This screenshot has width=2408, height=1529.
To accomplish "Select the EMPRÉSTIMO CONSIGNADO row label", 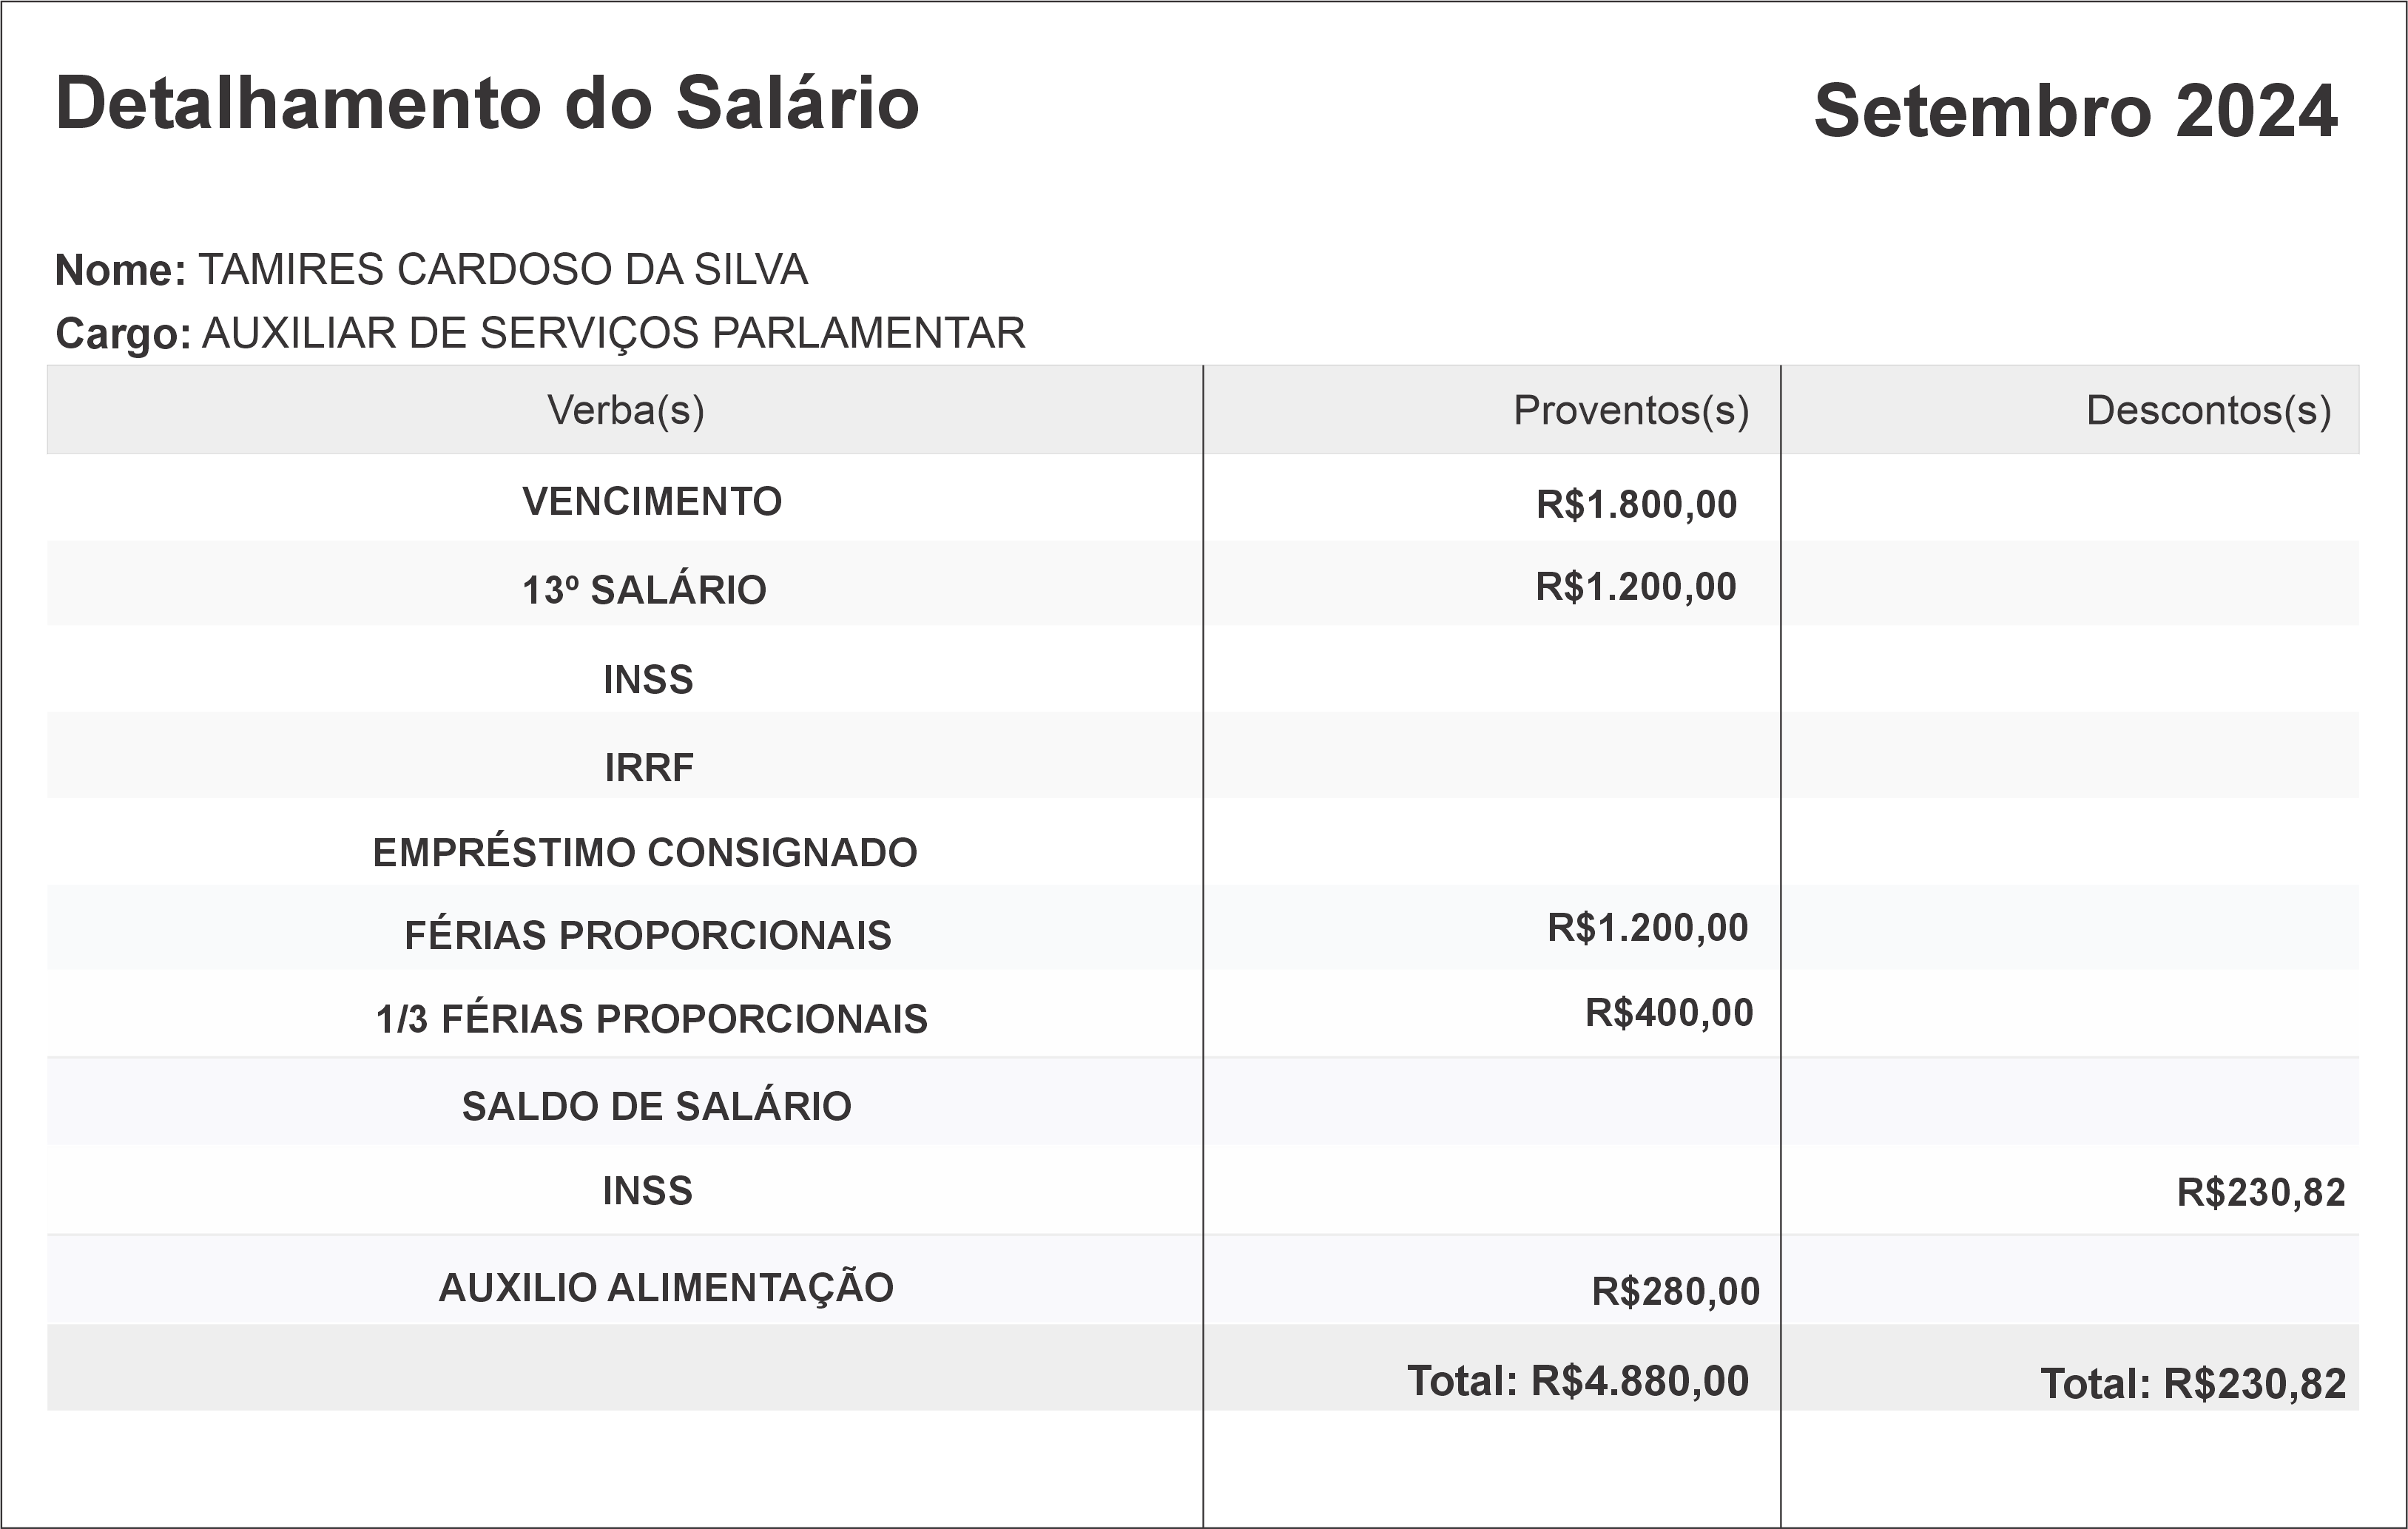I will [x=645, y=852].
